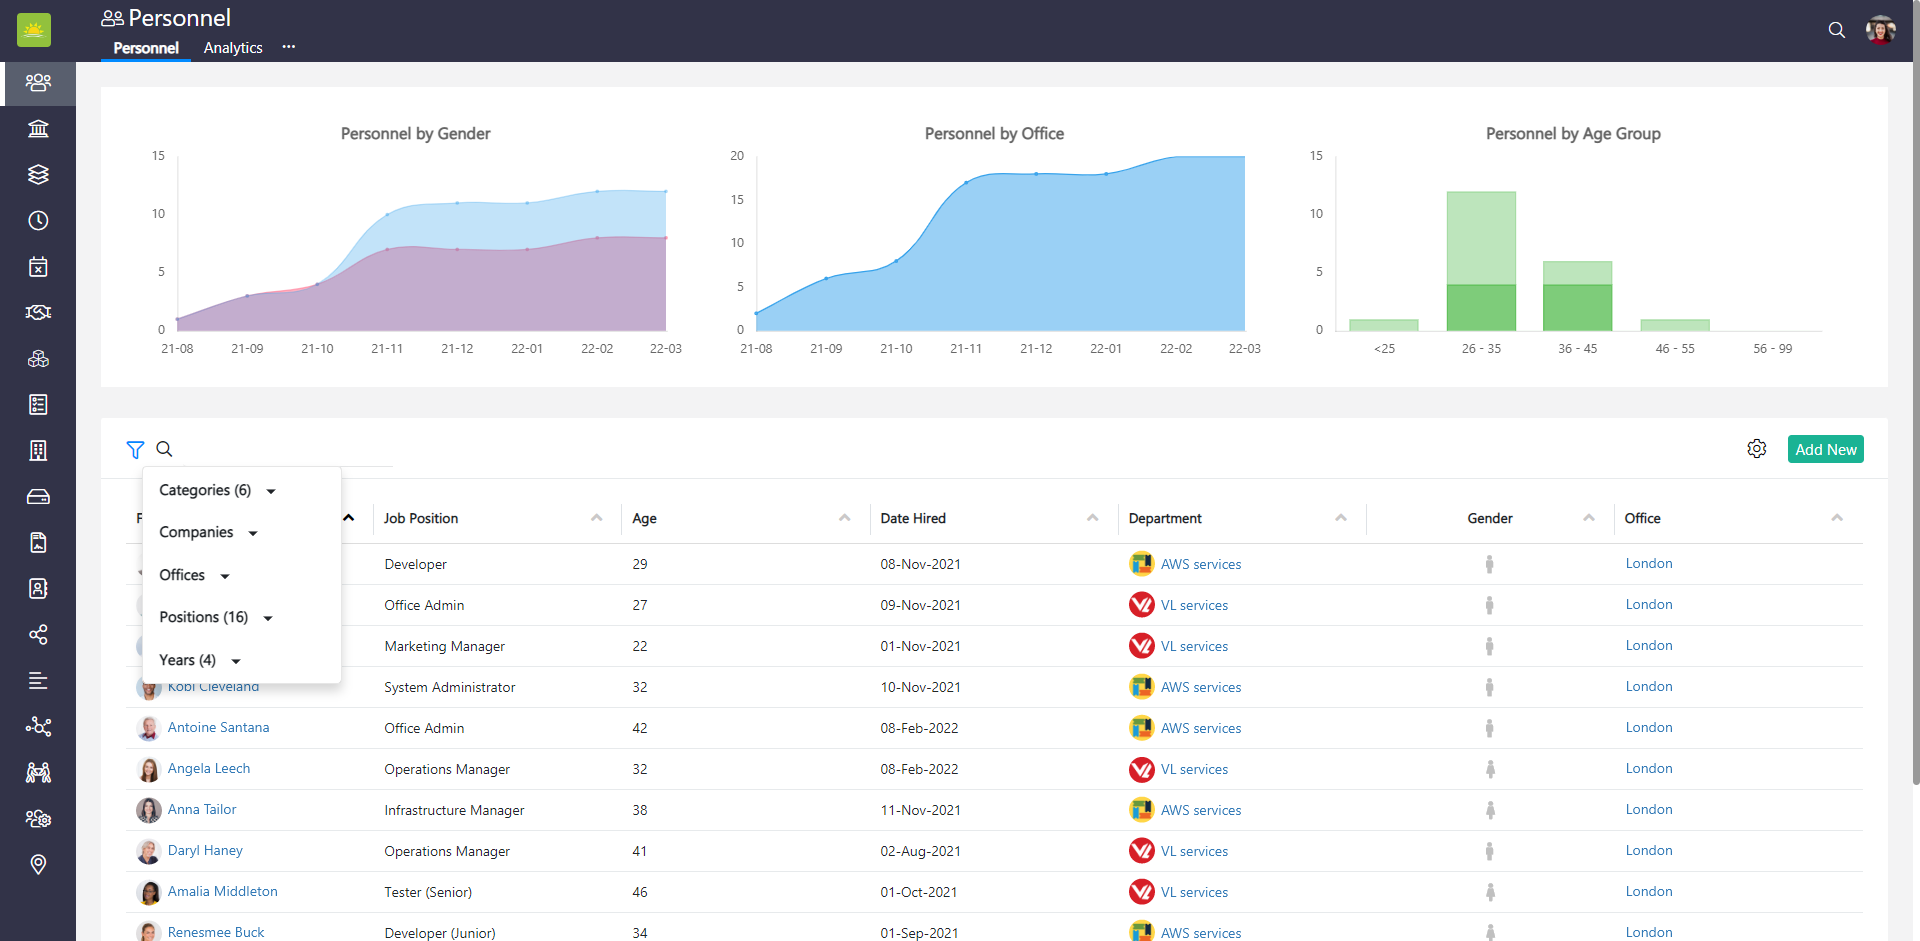Open the calendar icon in the sidebar
The image size is (1920, 941).
click(x=38, y=266)
